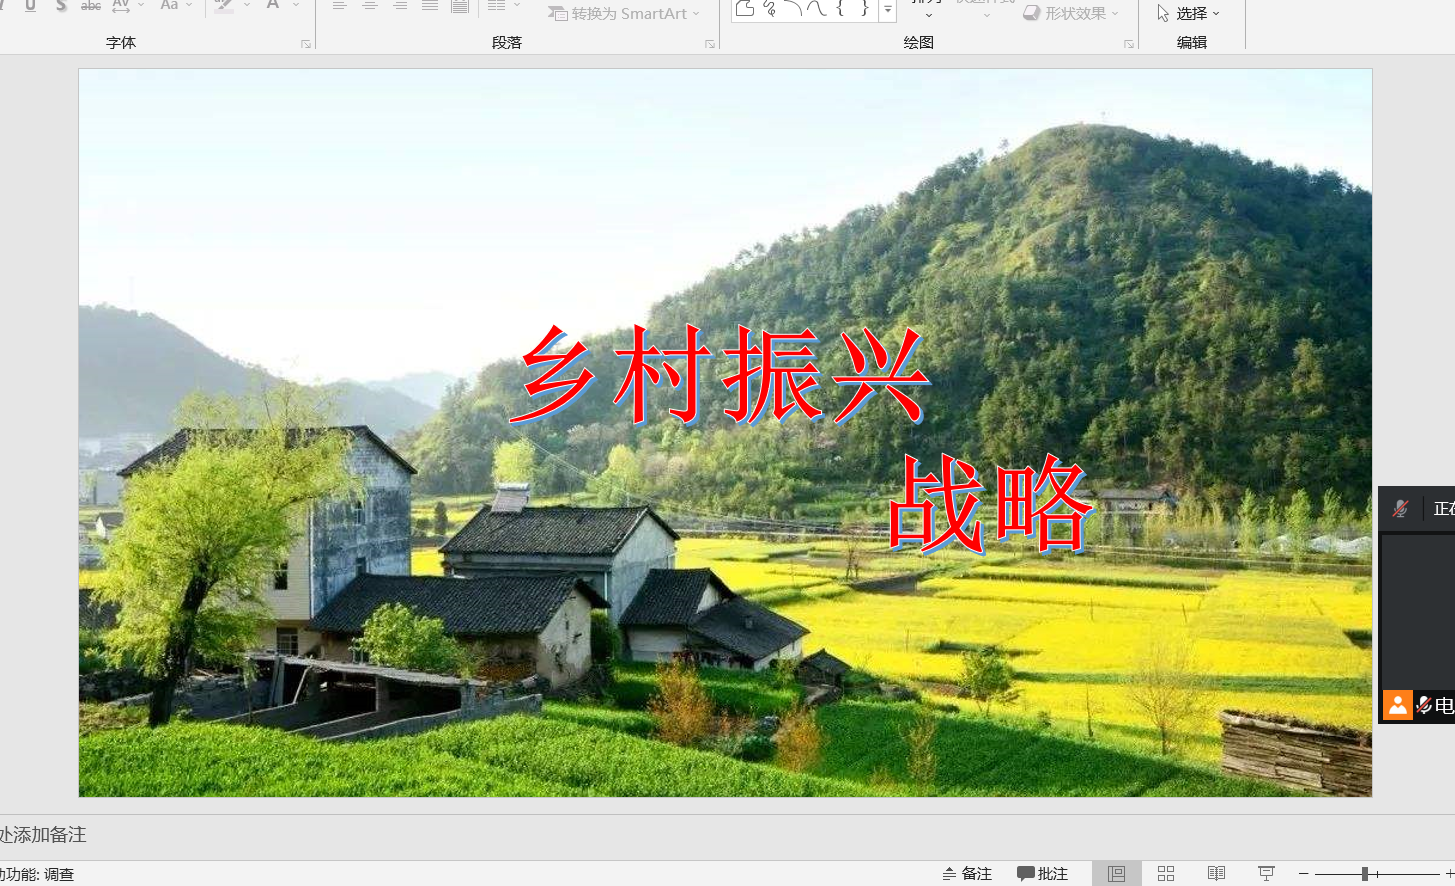The width and height of the screenshot is (1455, 886).
Task: Open the 字体 dialog launcher
Action: (x=306, y=44)
